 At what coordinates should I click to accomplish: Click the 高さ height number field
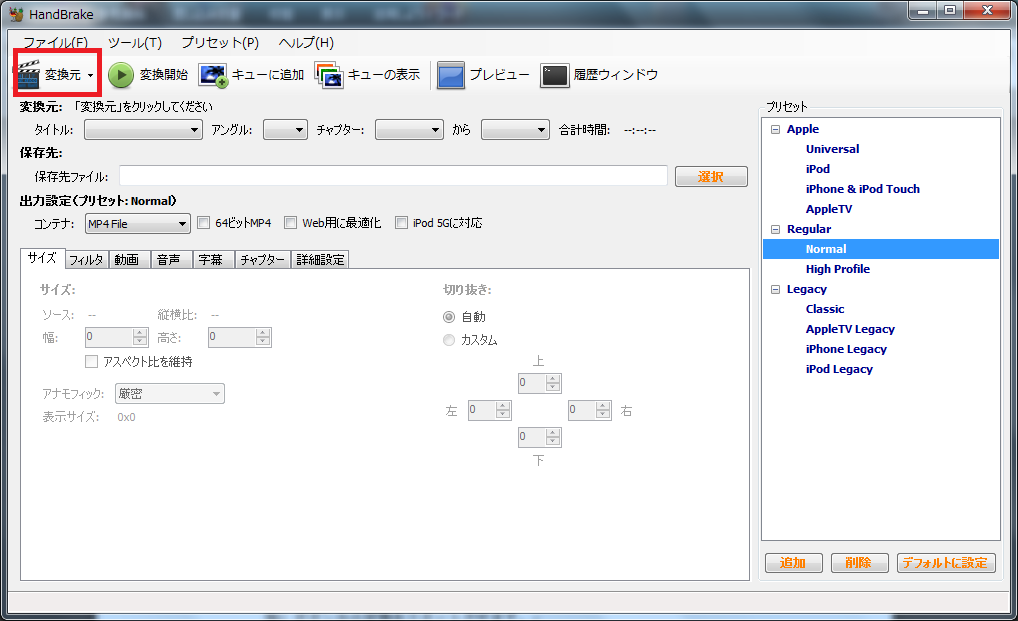[240, 337]
